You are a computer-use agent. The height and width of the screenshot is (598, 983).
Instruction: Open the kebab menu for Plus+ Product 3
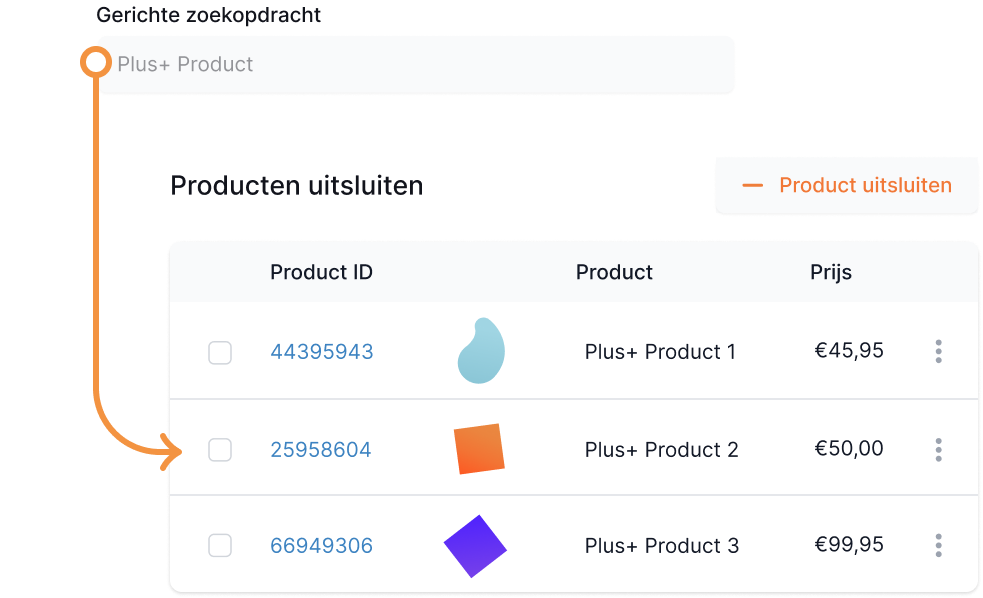(938, 546)
